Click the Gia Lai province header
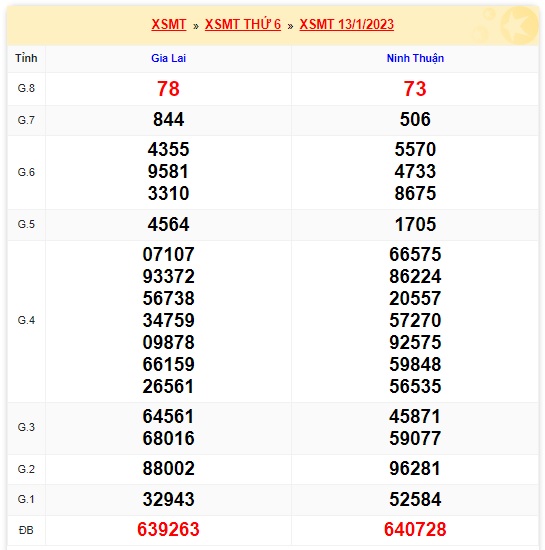The width and height of the screenshot is (545, 550). (168, 58)
